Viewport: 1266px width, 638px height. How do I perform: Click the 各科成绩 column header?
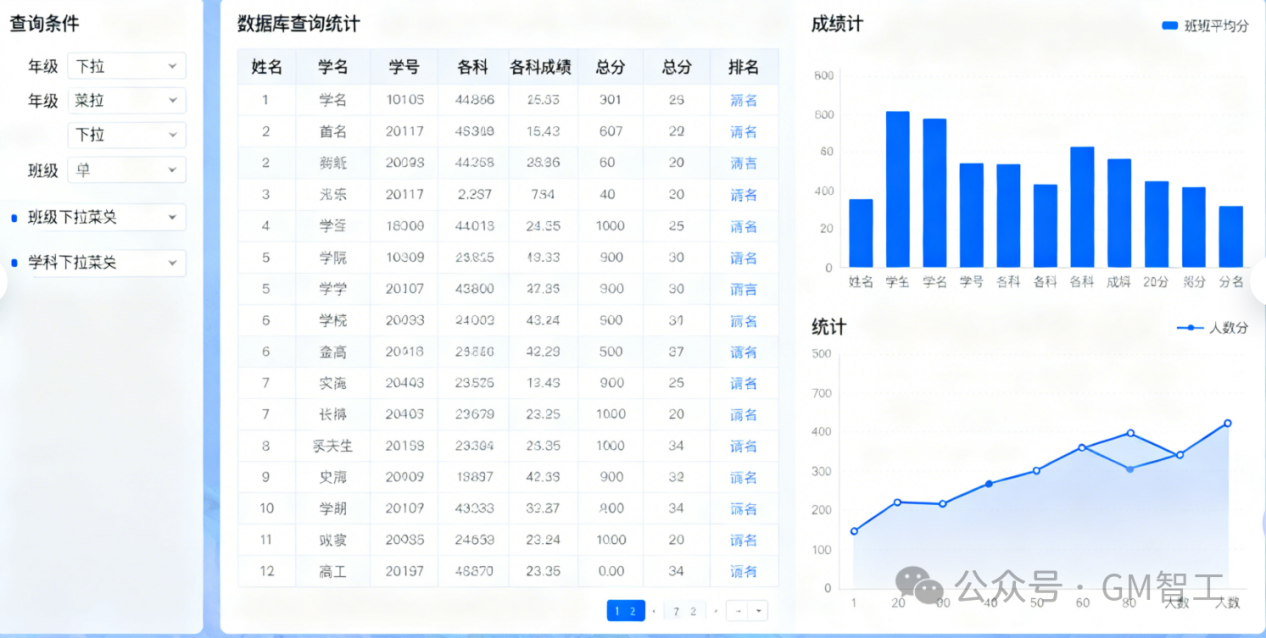pos(540,67)
